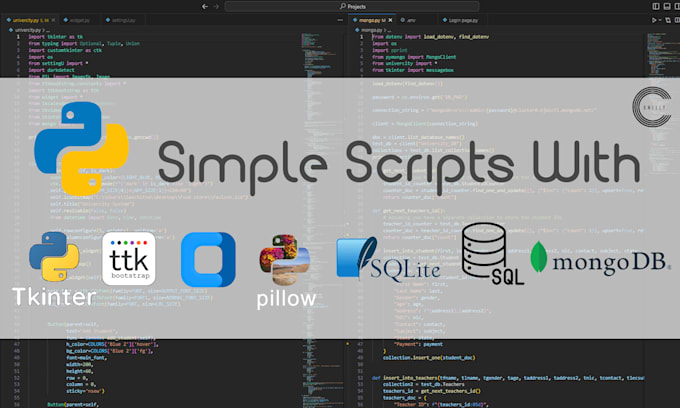Click the line "height=60,"

click(x=79, y=371)
